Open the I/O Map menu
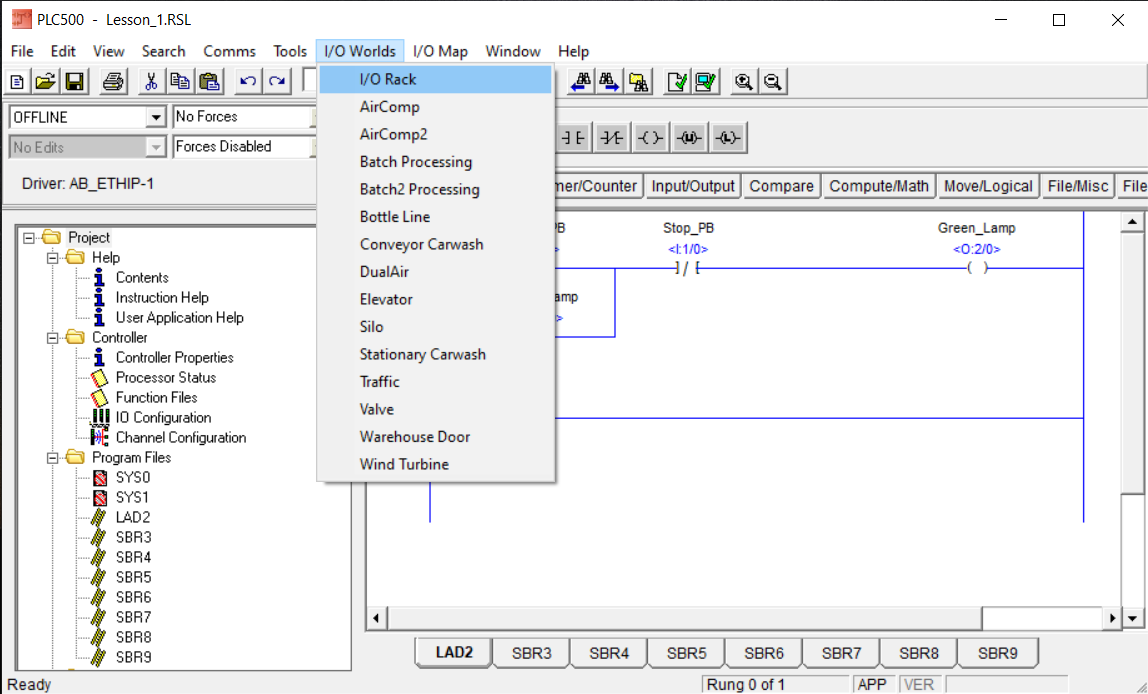This screenshot has height=694, width=1148. 440,51
